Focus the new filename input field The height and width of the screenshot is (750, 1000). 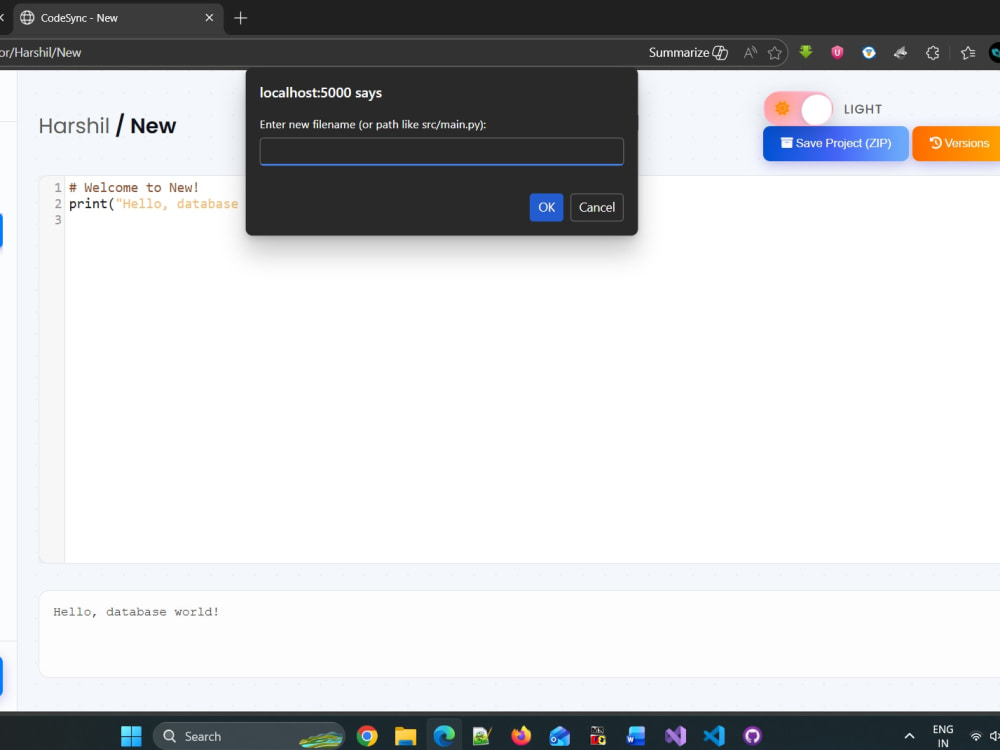(x=441, y=151)
